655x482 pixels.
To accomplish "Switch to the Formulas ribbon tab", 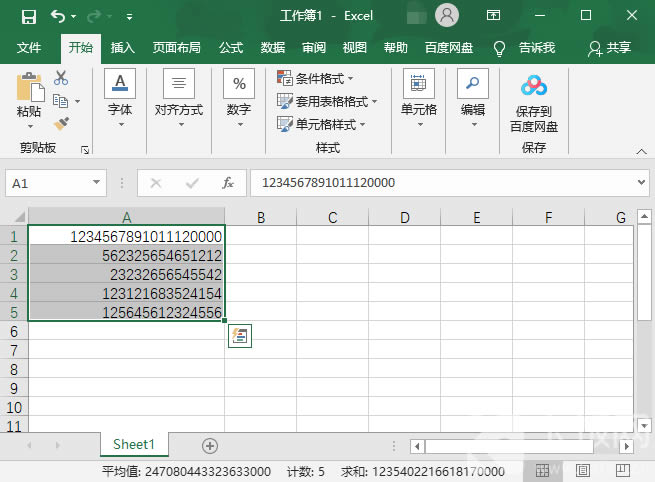I will pos(231,47).
